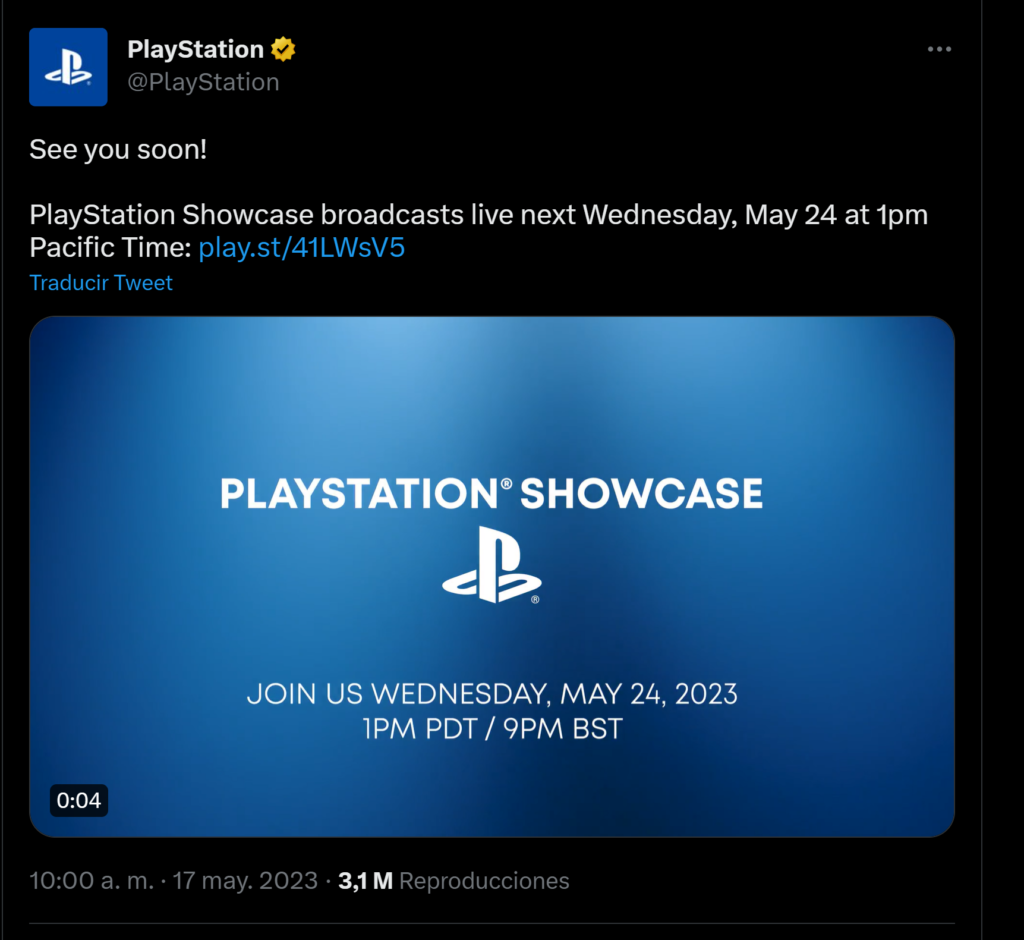Click the Reproducciones label
Viewport: 1024px width, 940px height.
coord(484,881)
